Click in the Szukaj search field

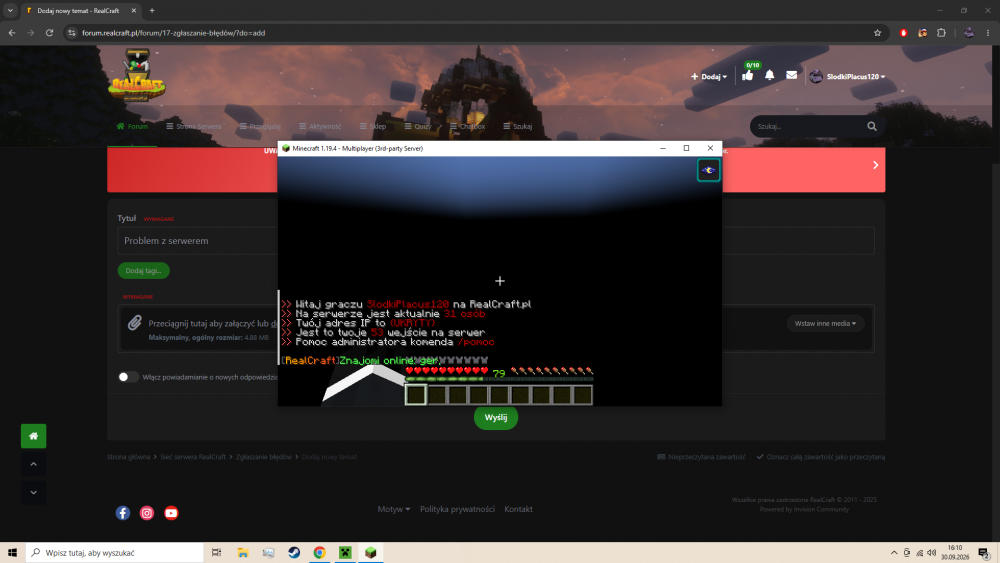(x=807, y=126)
